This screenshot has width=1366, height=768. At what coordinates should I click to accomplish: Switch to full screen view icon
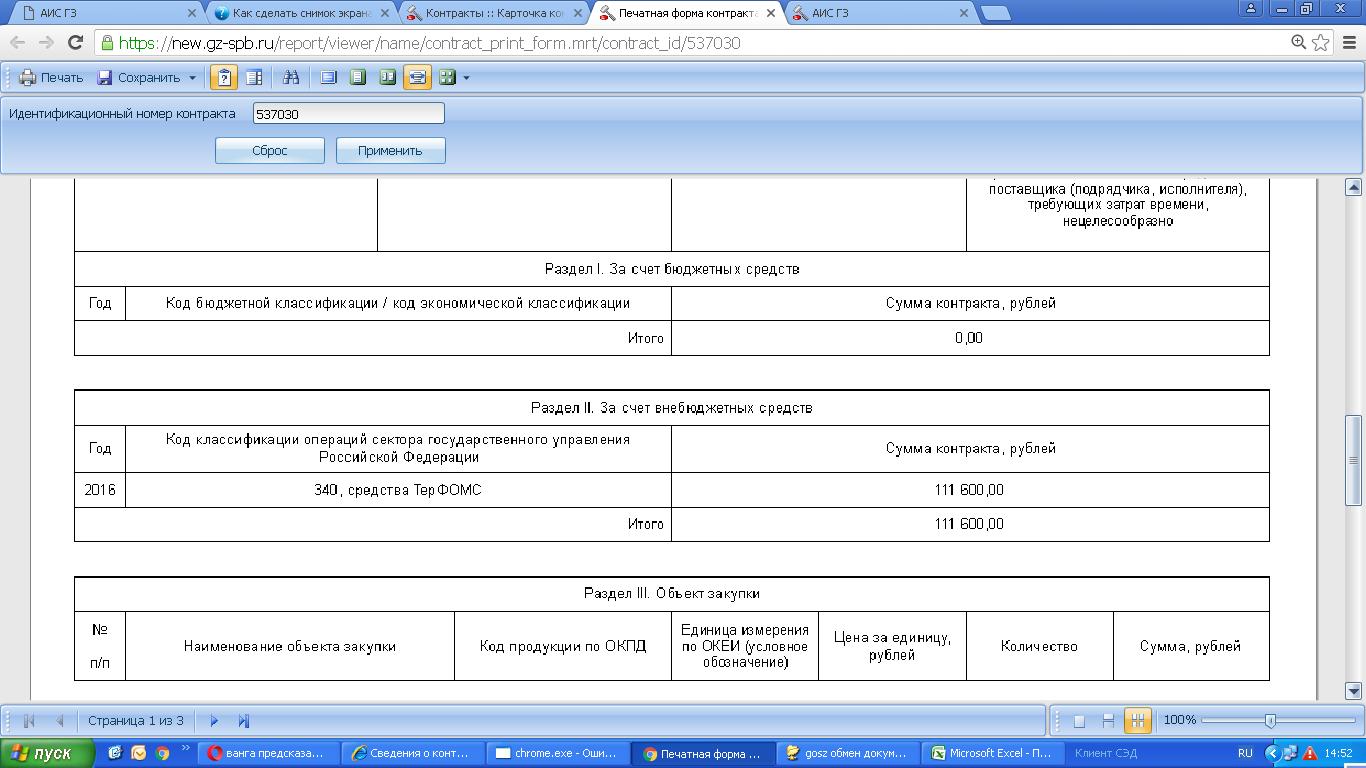point(328,77)
